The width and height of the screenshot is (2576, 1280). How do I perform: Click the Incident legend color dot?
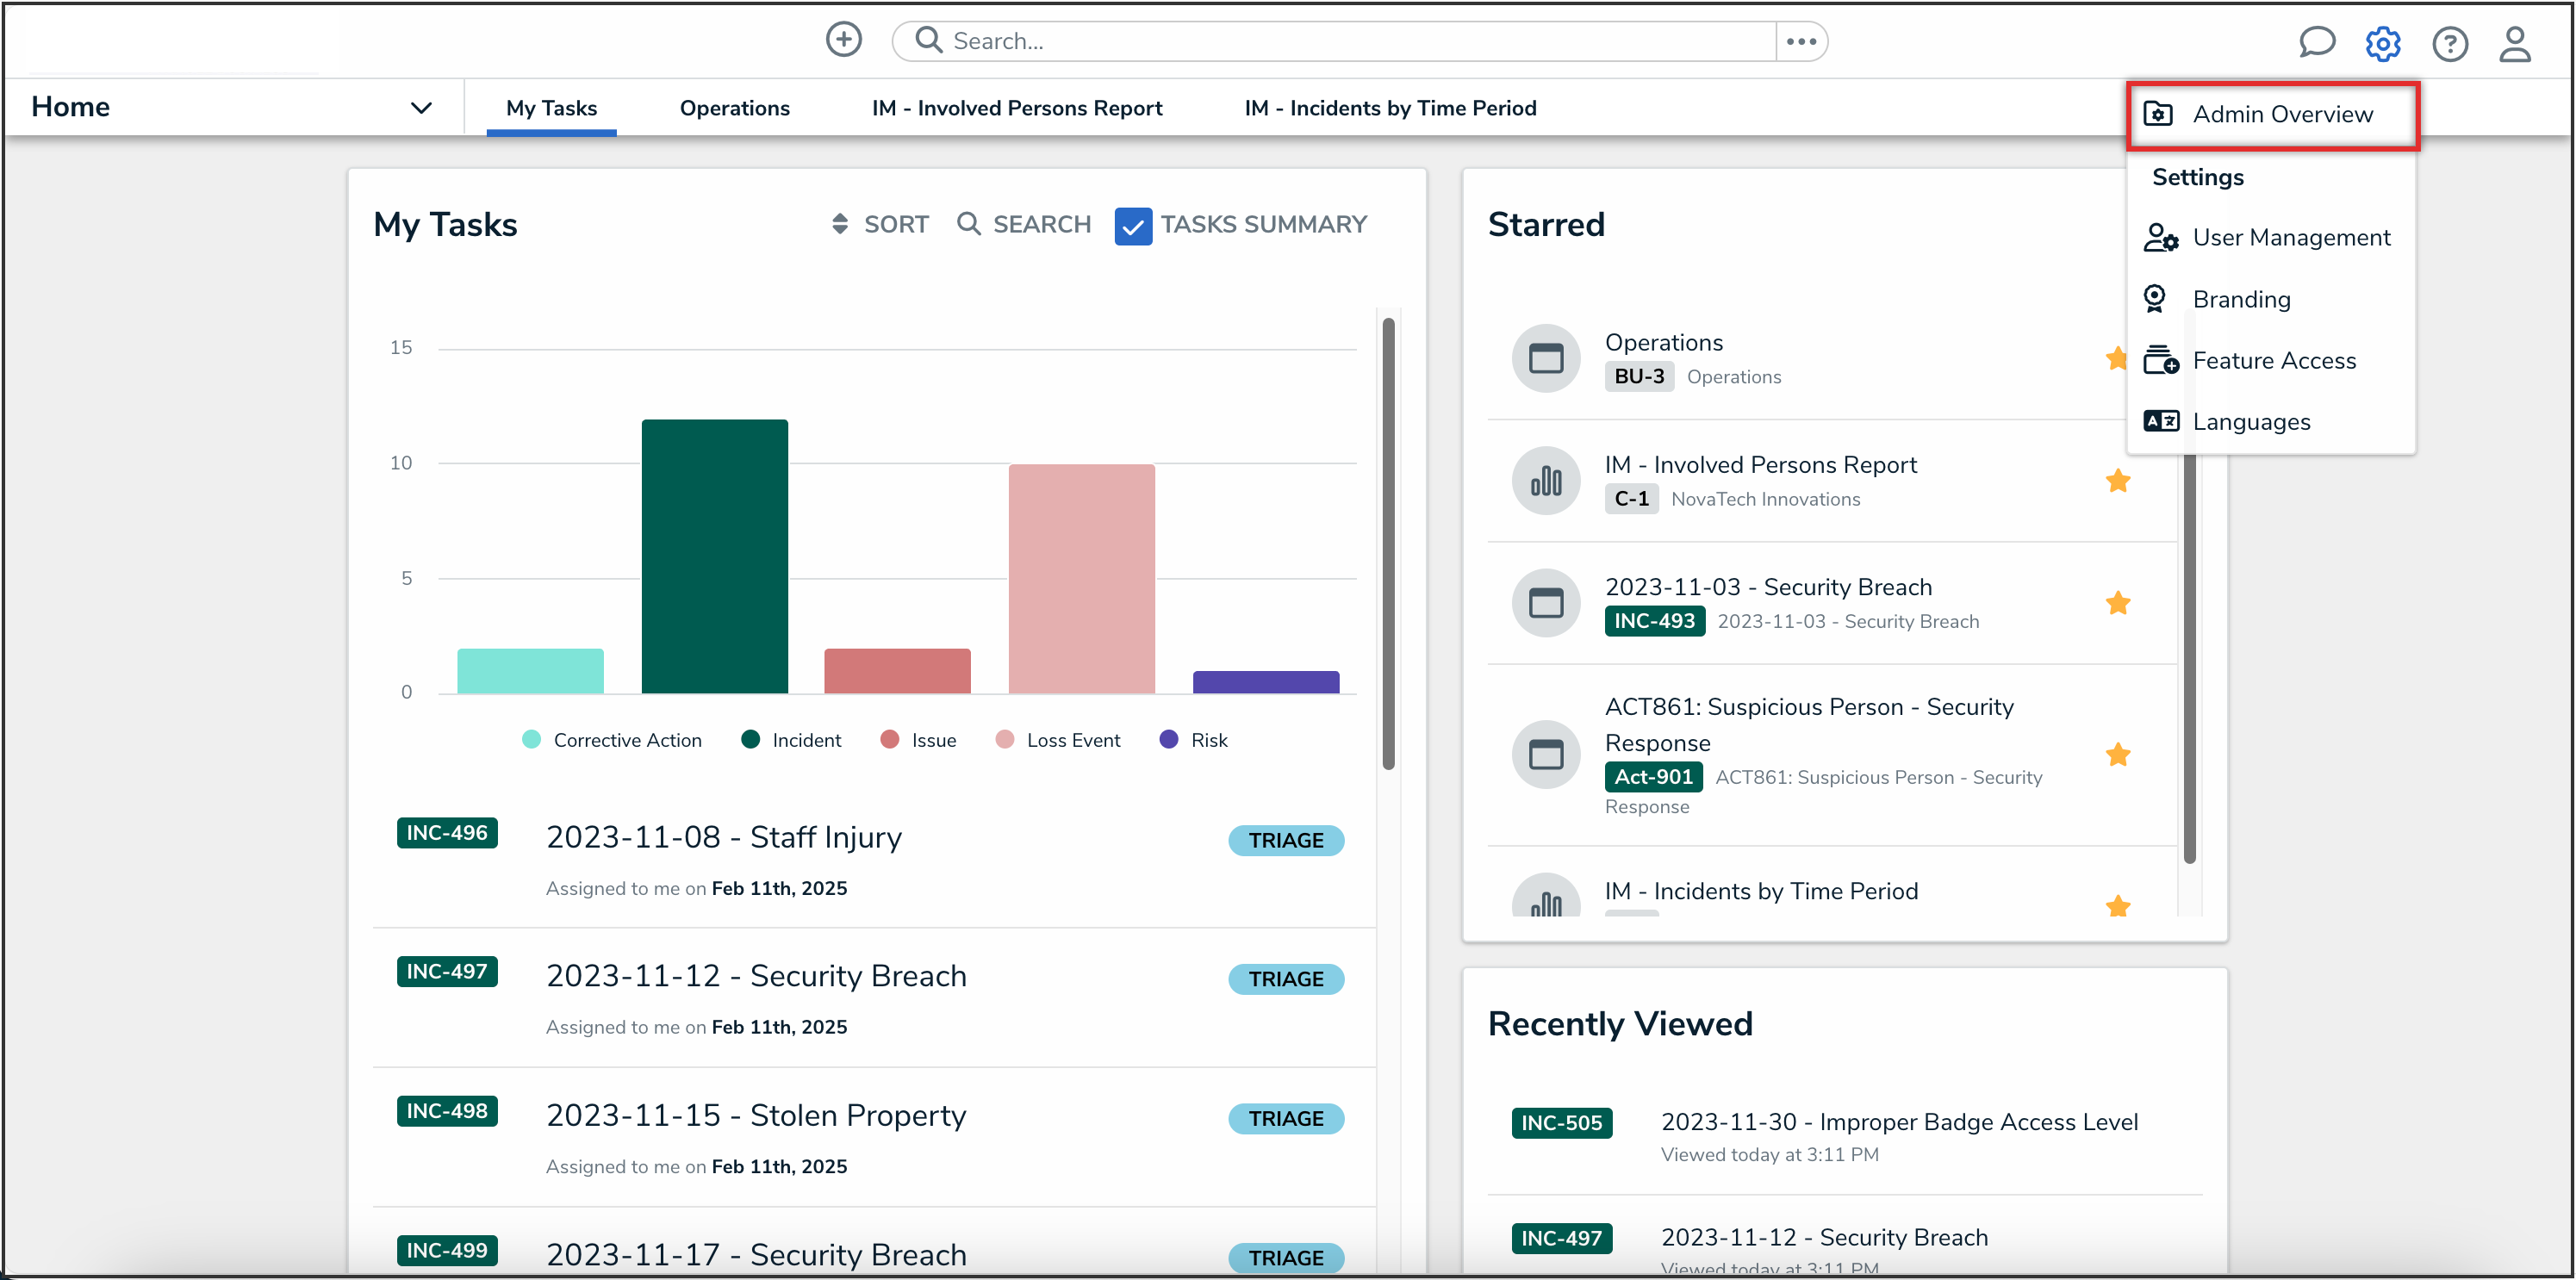[x=751, y=739]
